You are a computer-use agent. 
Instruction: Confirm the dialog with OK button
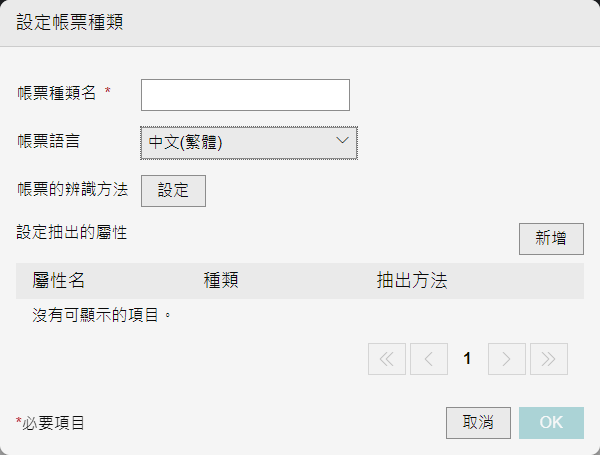(x=551, y=423)
